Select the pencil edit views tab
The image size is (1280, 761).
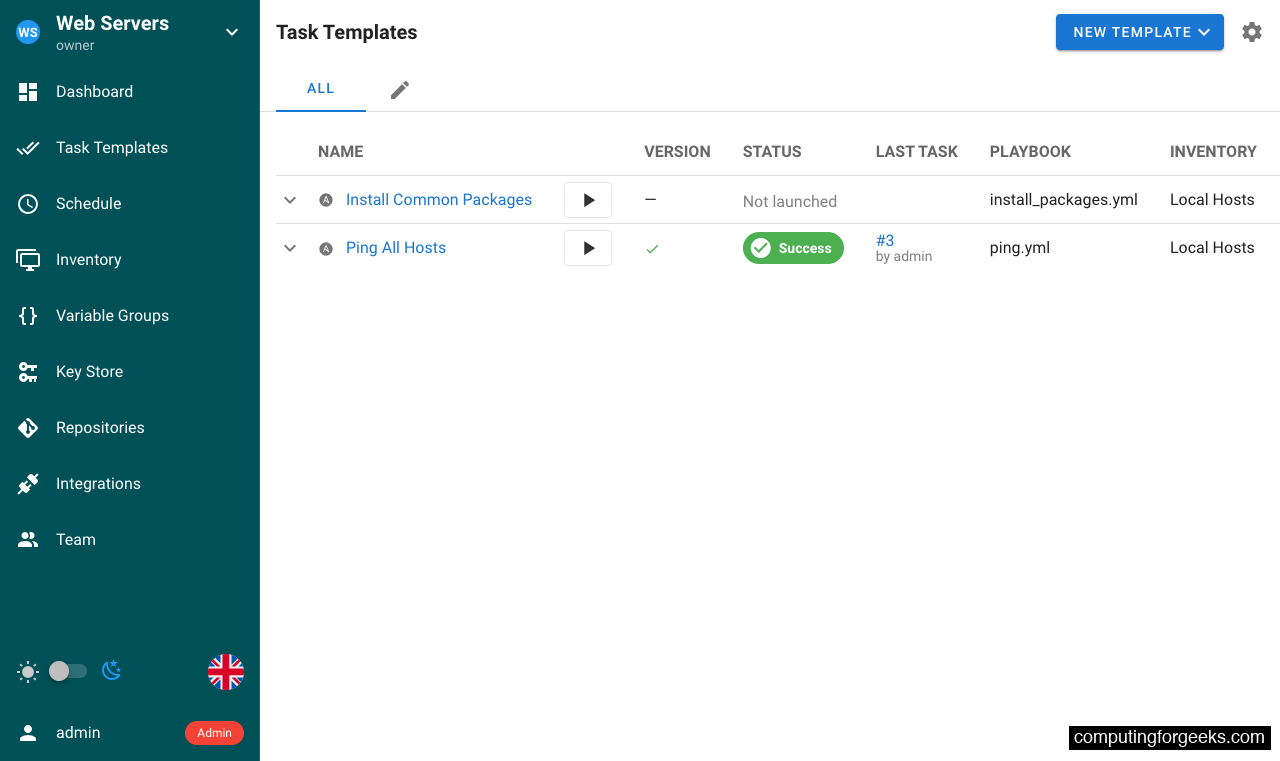[399, 88]
